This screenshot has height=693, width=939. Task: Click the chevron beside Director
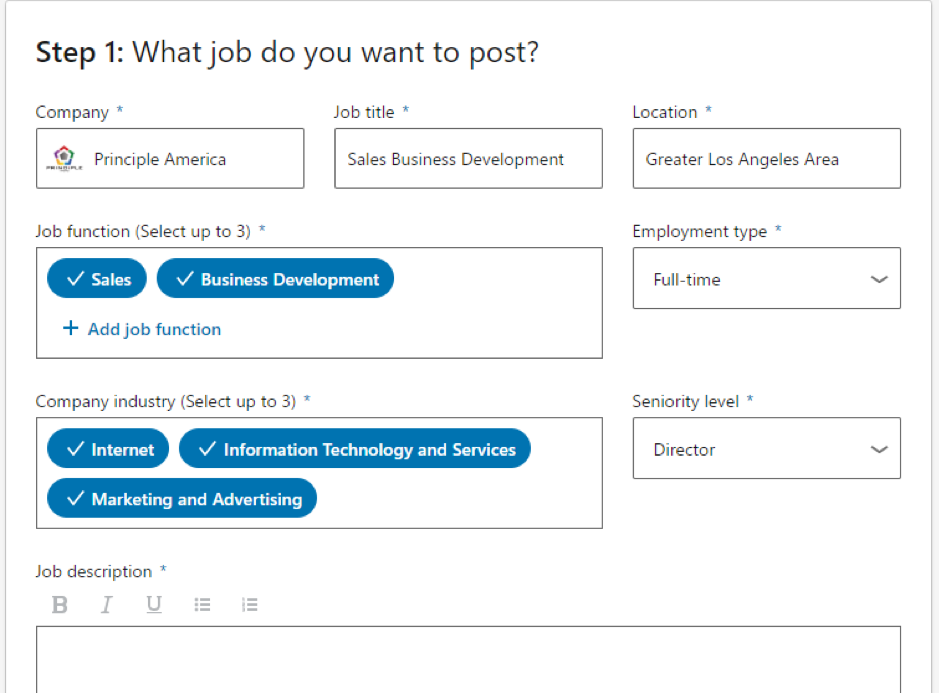879,450
